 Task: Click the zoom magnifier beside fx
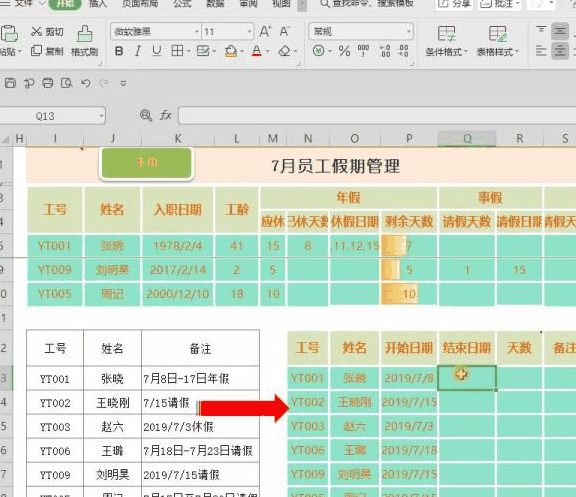[x=146, y=116]
